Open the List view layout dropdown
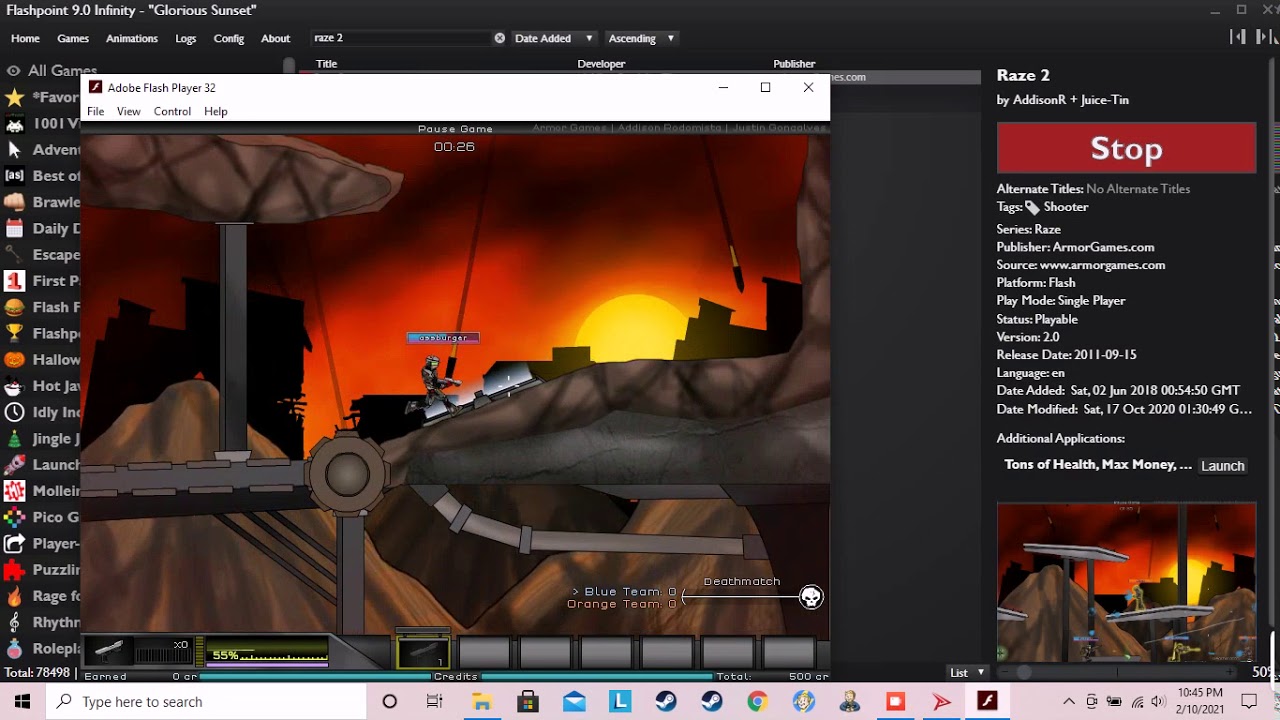The height and width of the screenshot is (720, 1280). click(x=967, y=673)
